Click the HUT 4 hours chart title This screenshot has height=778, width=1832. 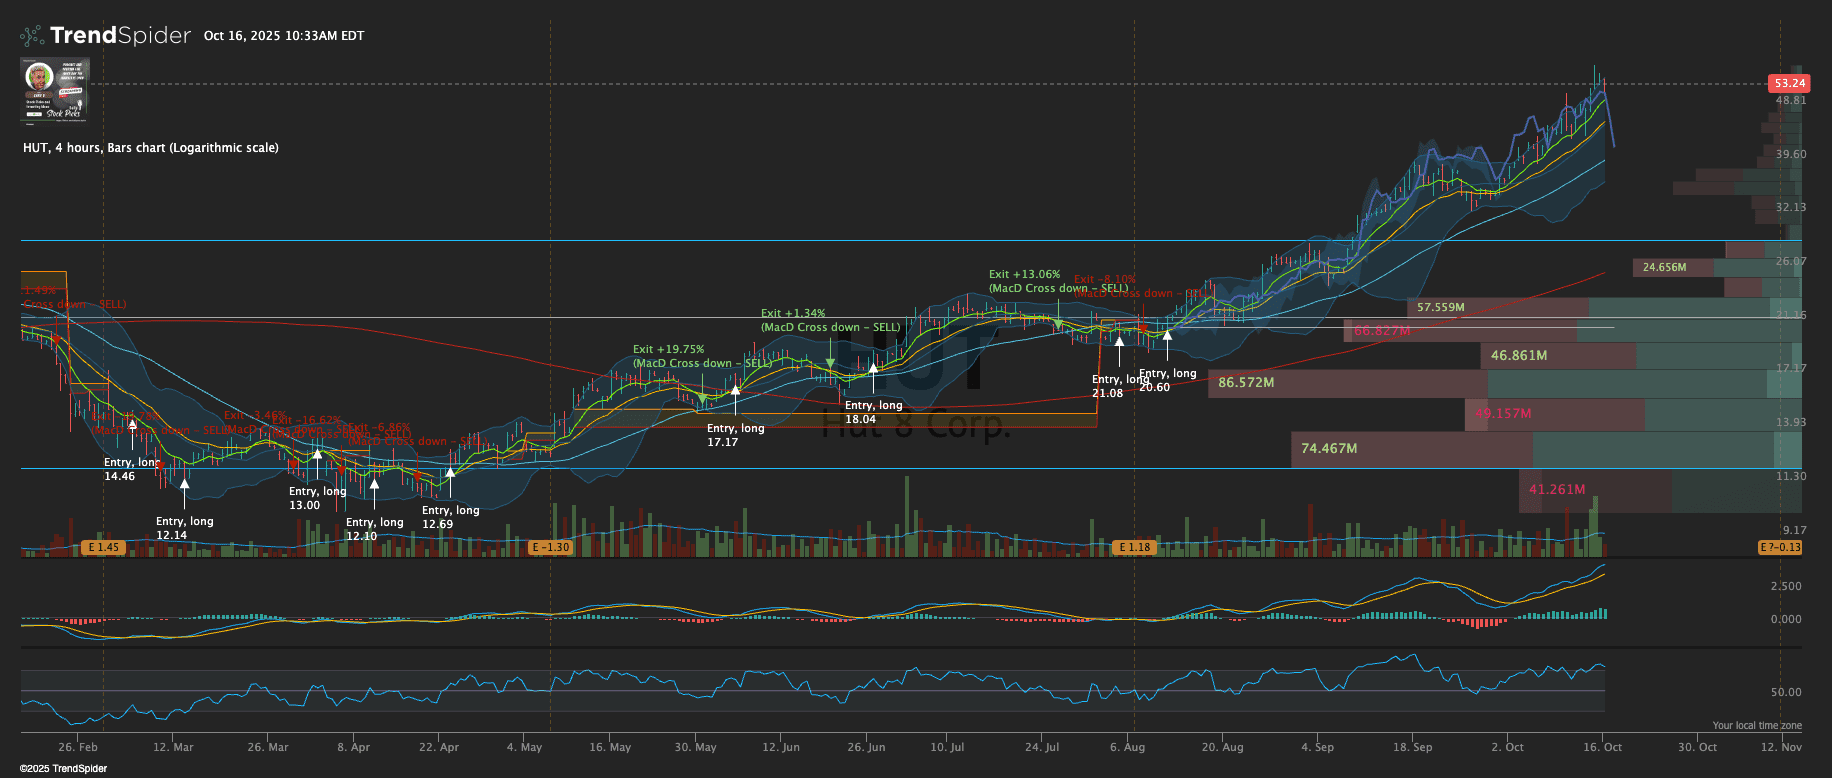[x=151, y=148]
